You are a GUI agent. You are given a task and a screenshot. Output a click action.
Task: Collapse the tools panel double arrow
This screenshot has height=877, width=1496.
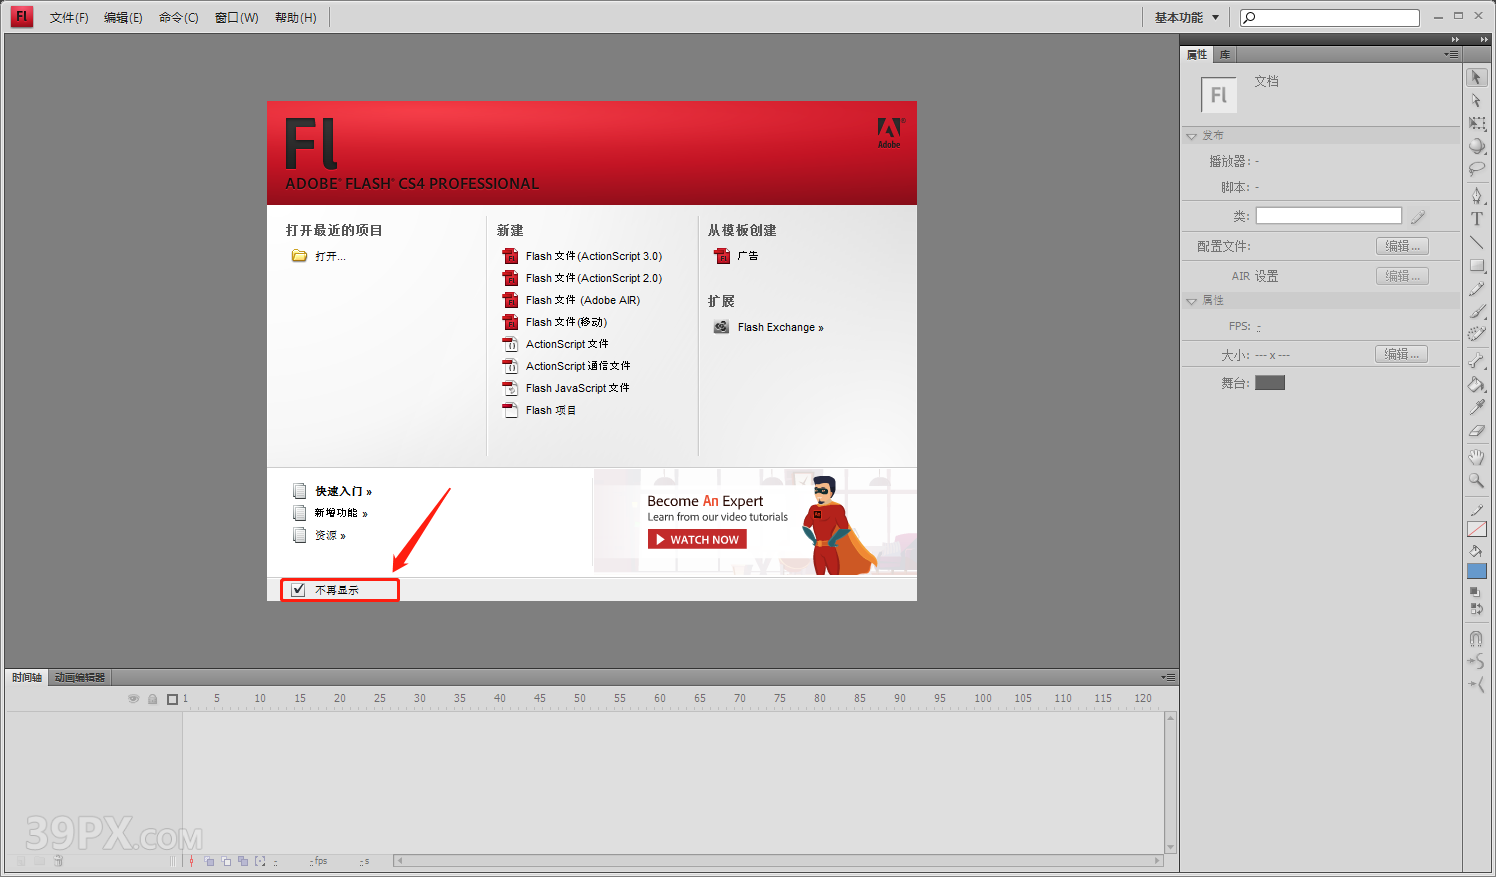tap(1485, 39)
